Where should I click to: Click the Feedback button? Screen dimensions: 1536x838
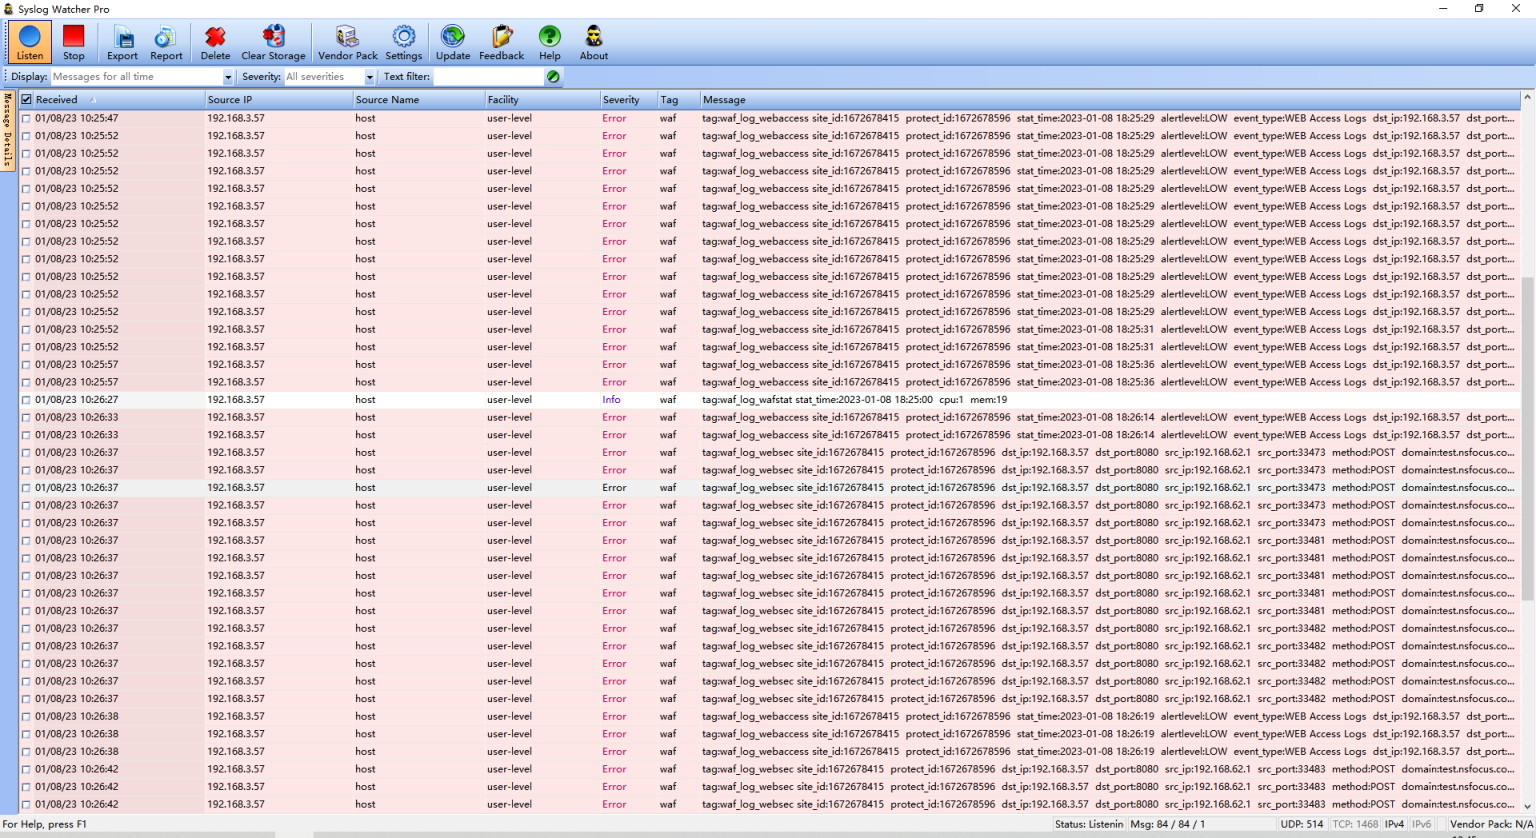(x=501, y=42)
